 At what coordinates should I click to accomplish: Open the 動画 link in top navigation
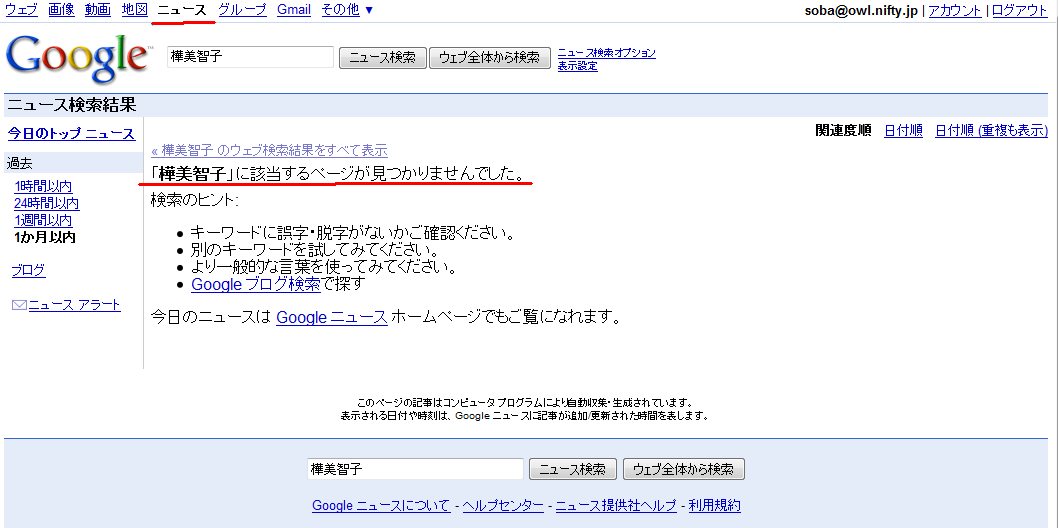[98, 9]
